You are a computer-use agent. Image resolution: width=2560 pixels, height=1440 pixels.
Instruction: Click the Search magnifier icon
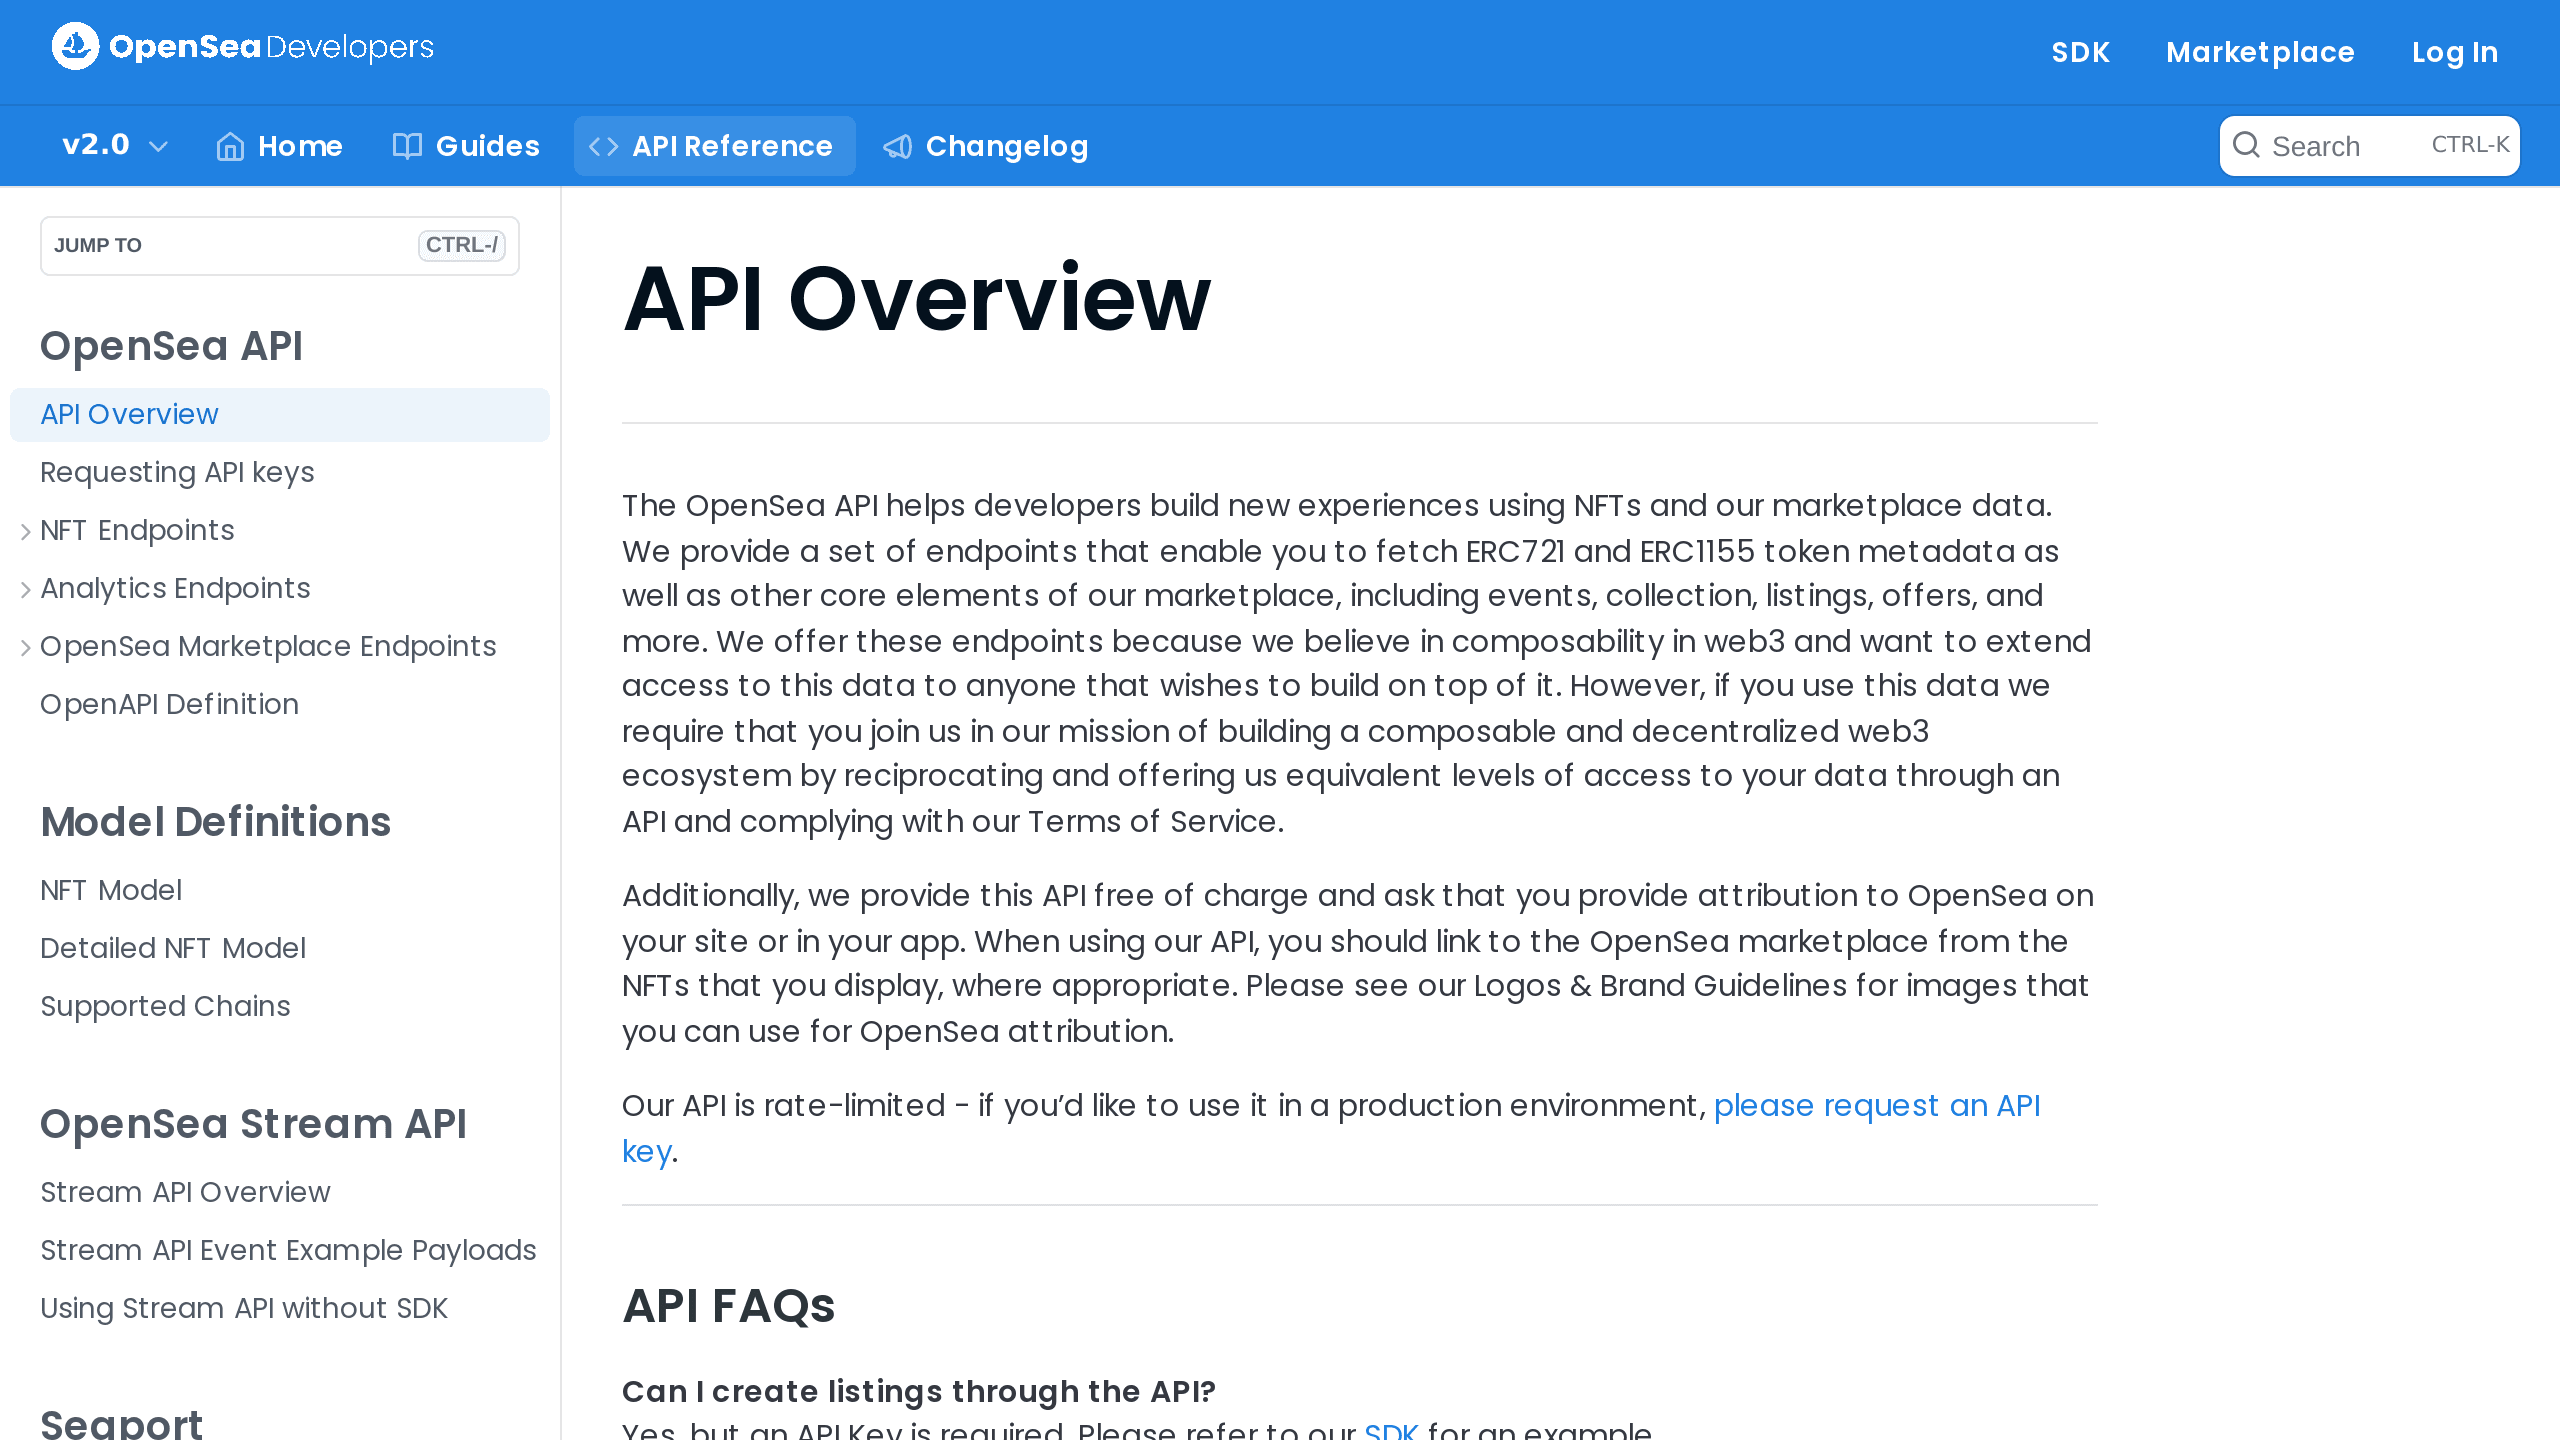[x=2249, y=144]
